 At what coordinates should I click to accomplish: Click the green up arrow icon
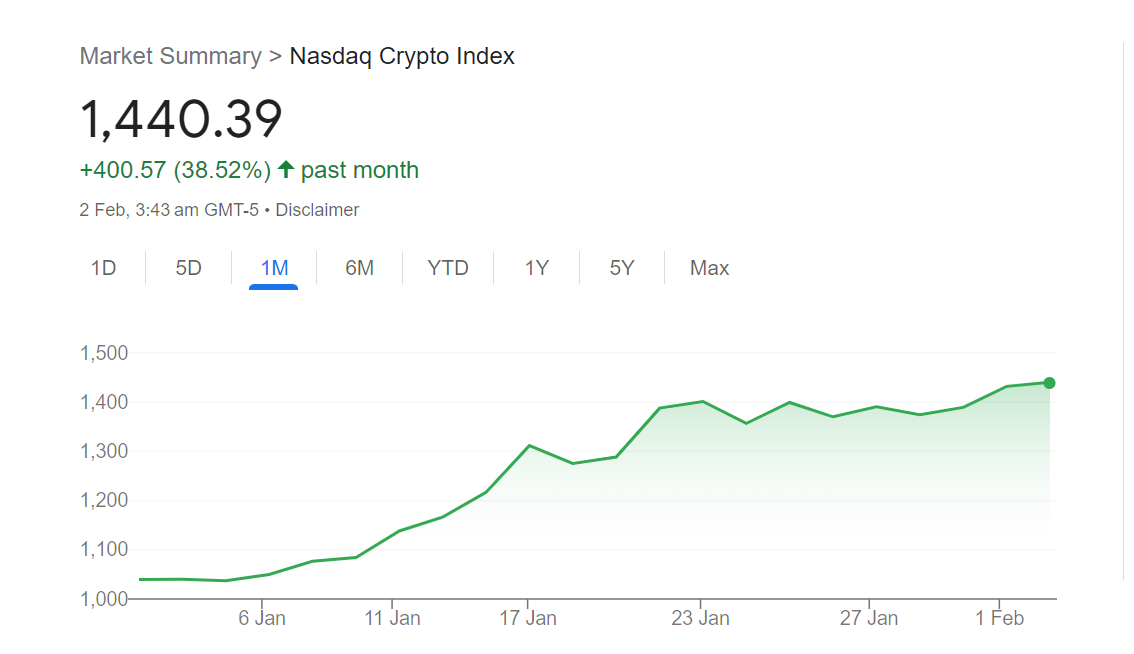(x=286, y=170)
